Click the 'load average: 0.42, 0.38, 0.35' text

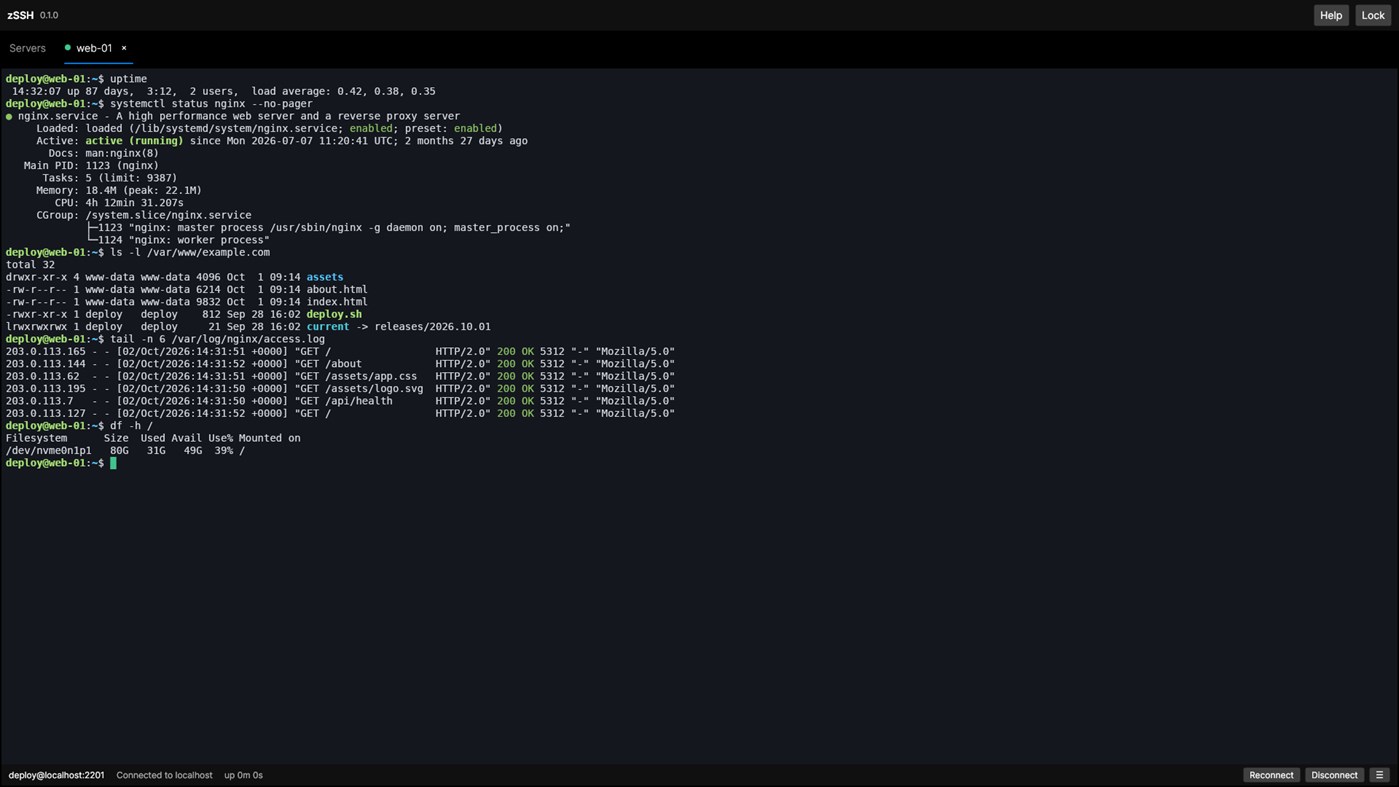click(343, 91)
